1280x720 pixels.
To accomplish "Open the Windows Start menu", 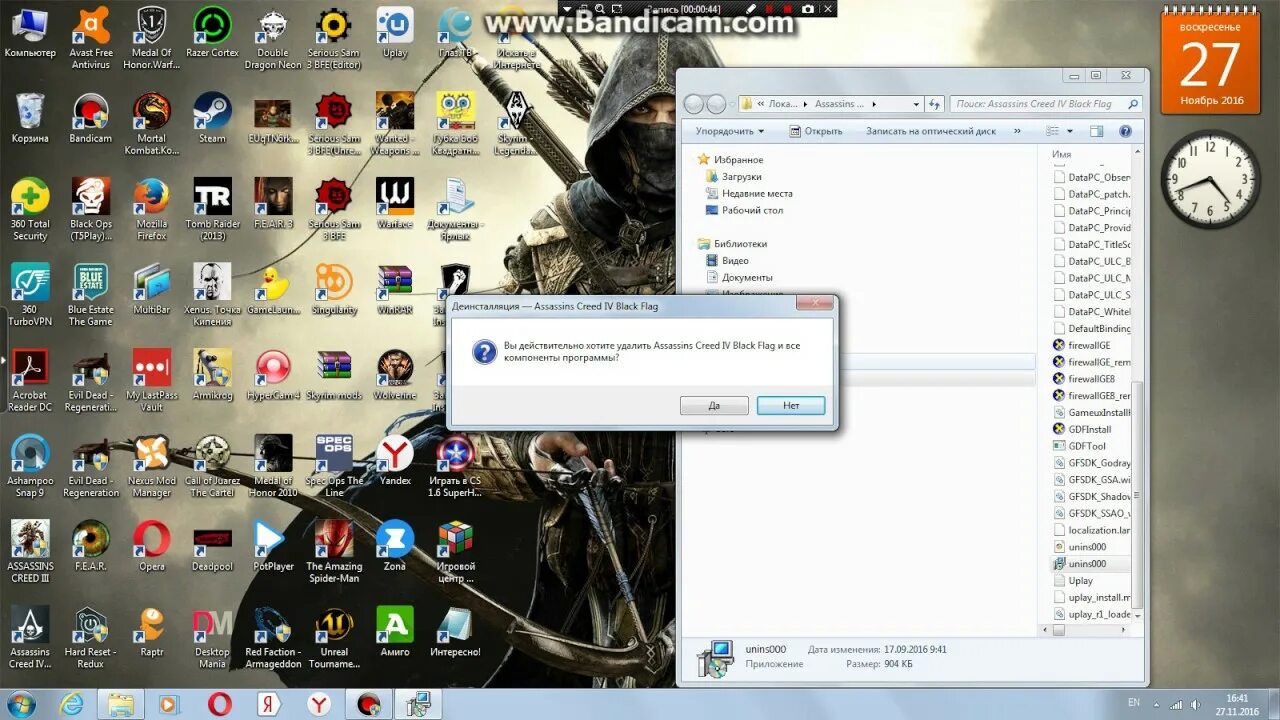I will (20, 704).
